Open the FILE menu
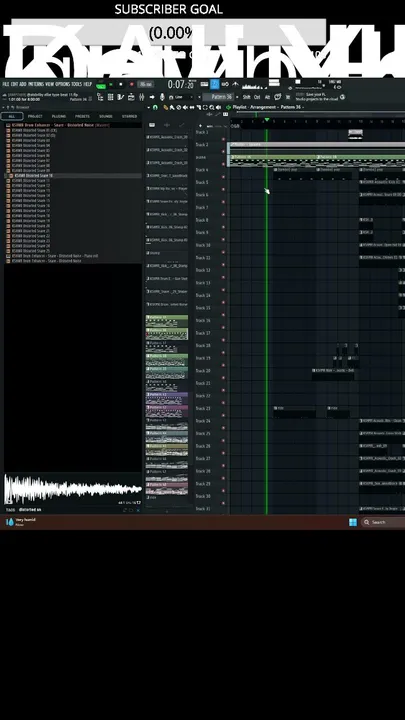This screenshot has height=720, width=405. 6,84
